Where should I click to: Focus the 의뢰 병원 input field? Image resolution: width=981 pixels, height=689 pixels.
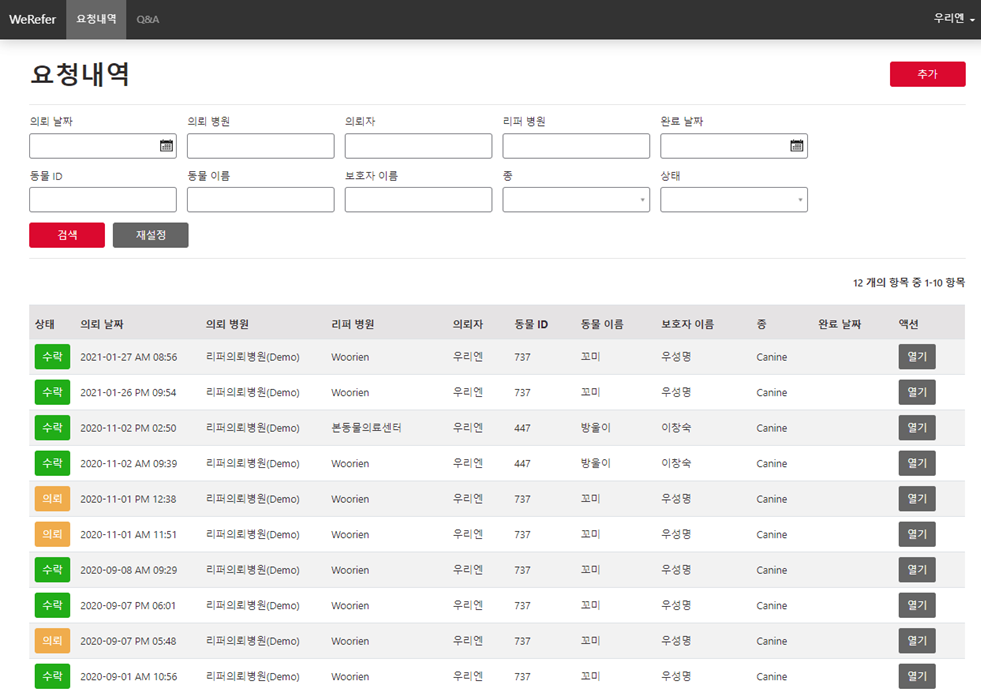coord(260,146)
